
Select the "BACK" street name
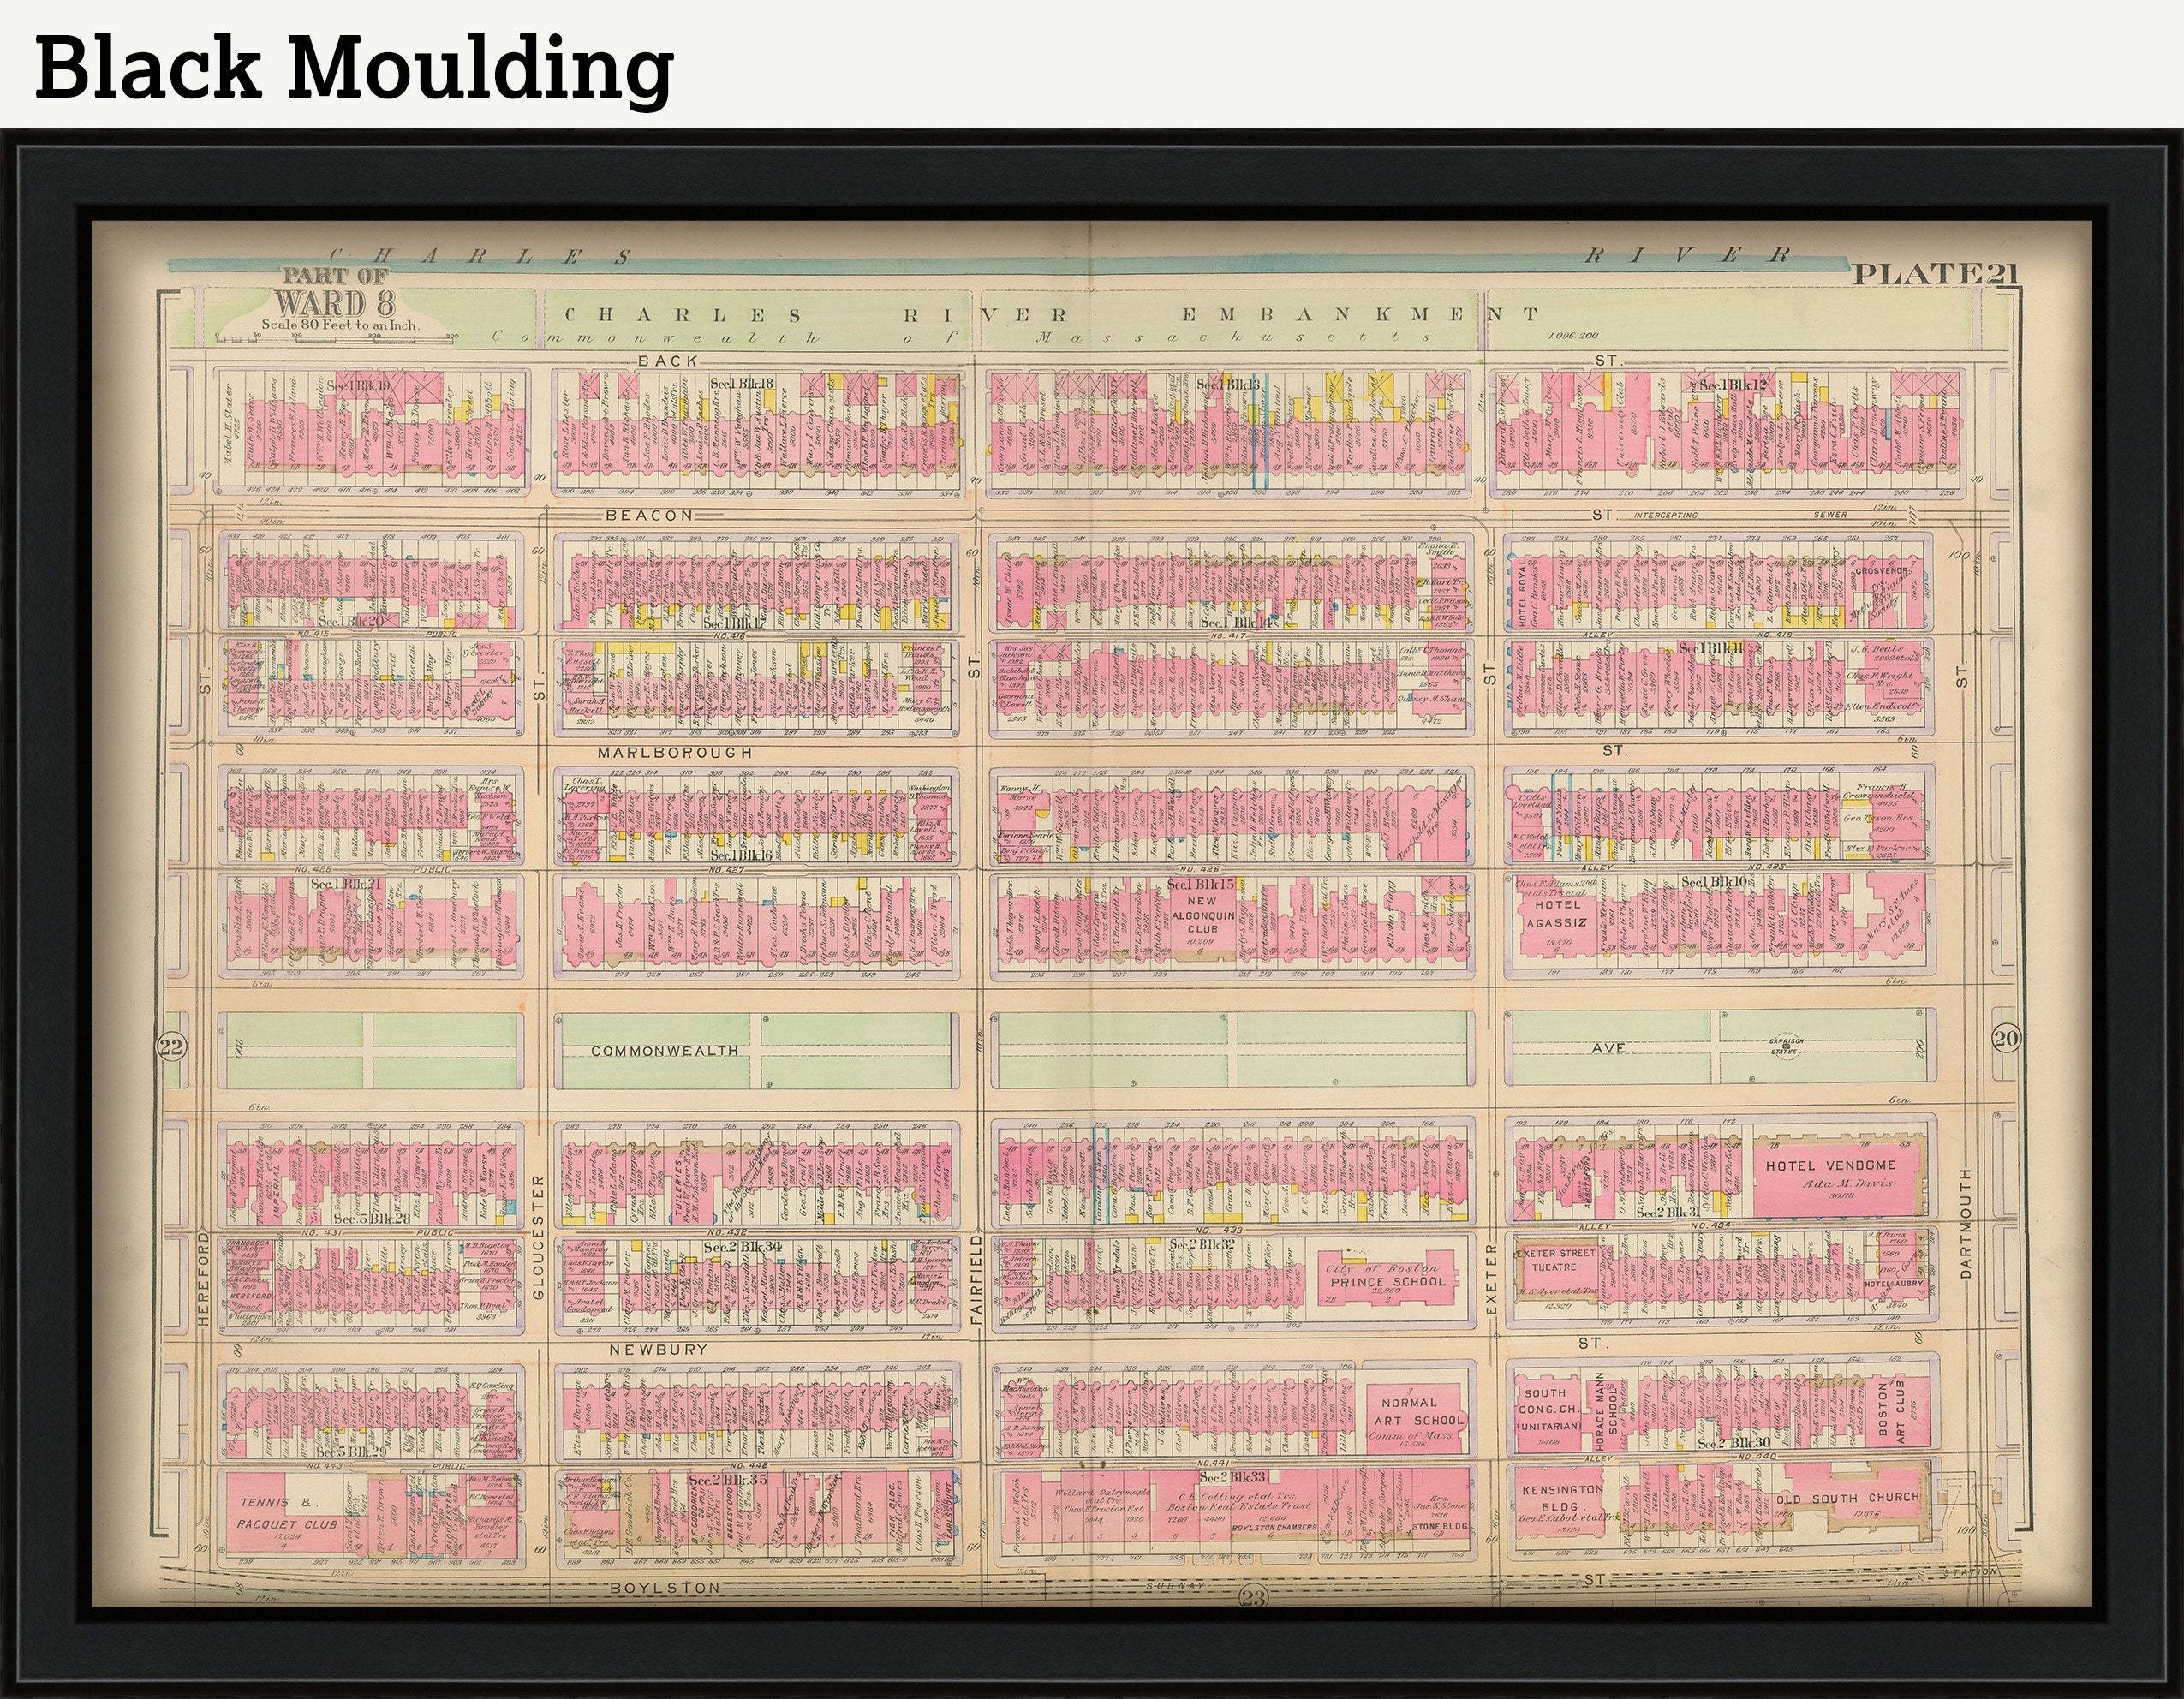(x=667, y=360)
